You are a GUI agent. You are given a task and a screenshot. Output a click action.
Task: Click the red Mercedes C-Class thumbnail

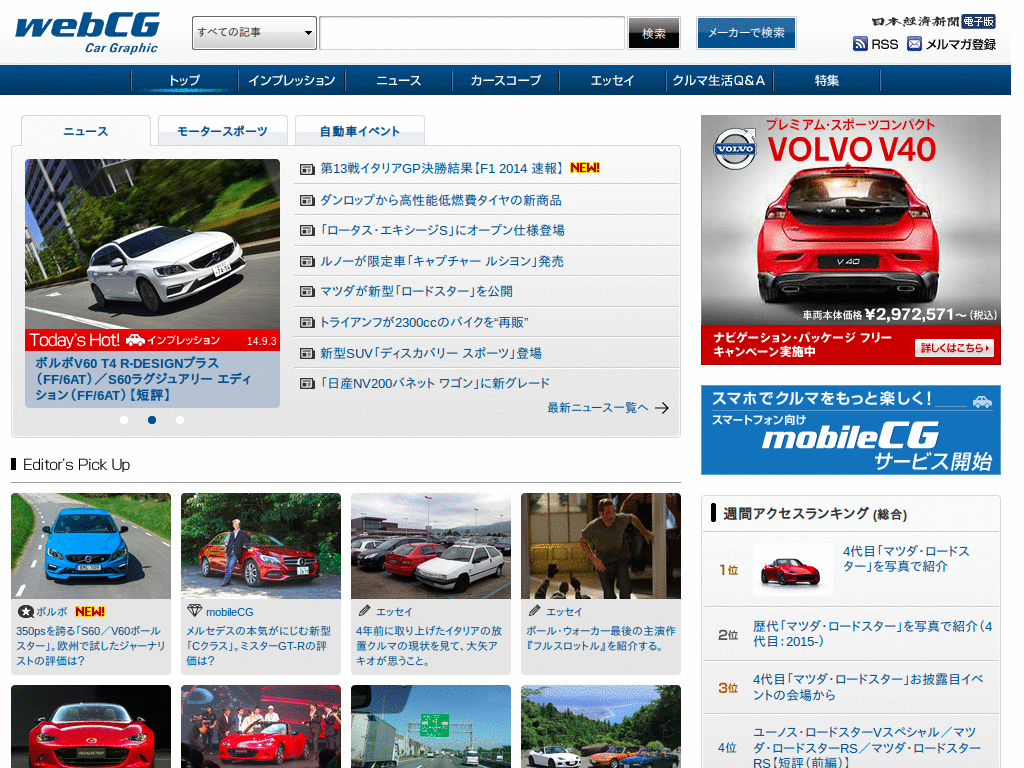[261, 546]
